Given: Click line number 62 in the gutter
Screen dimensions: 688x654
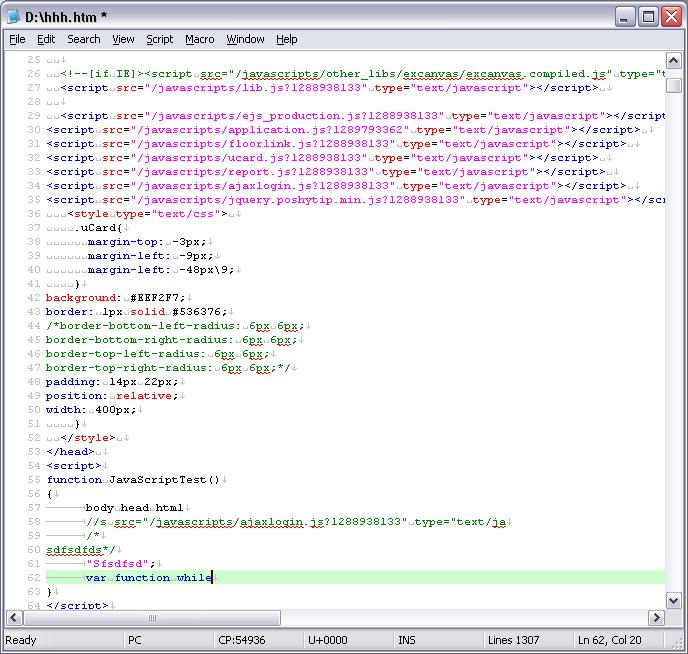Looking at the screenshot, I should pyautogui.click(x=34, y=578).
